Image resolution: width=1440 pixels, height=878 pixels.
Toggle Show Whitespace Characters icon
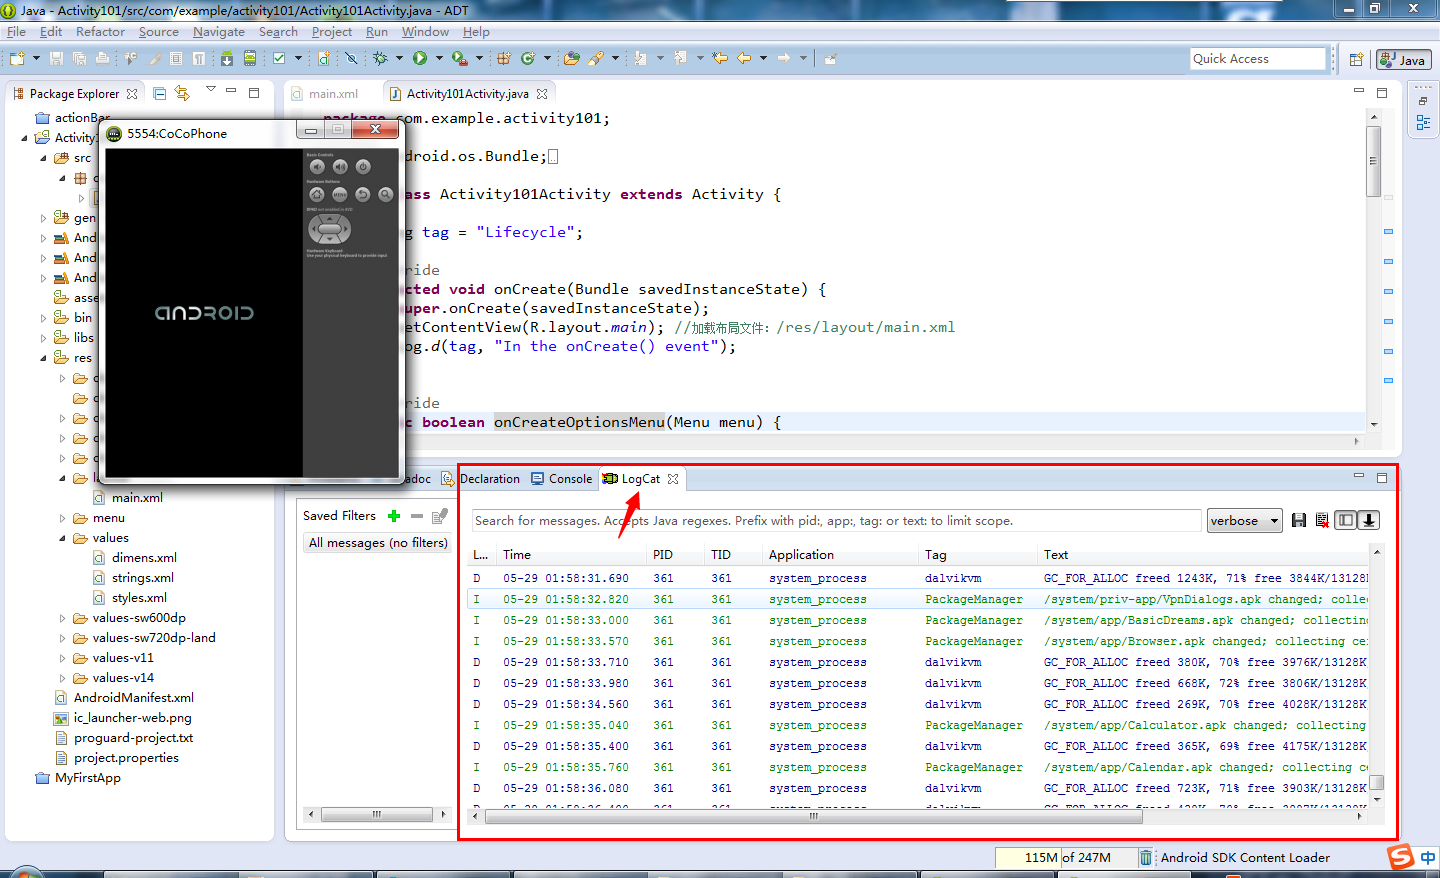click(199, 58)
